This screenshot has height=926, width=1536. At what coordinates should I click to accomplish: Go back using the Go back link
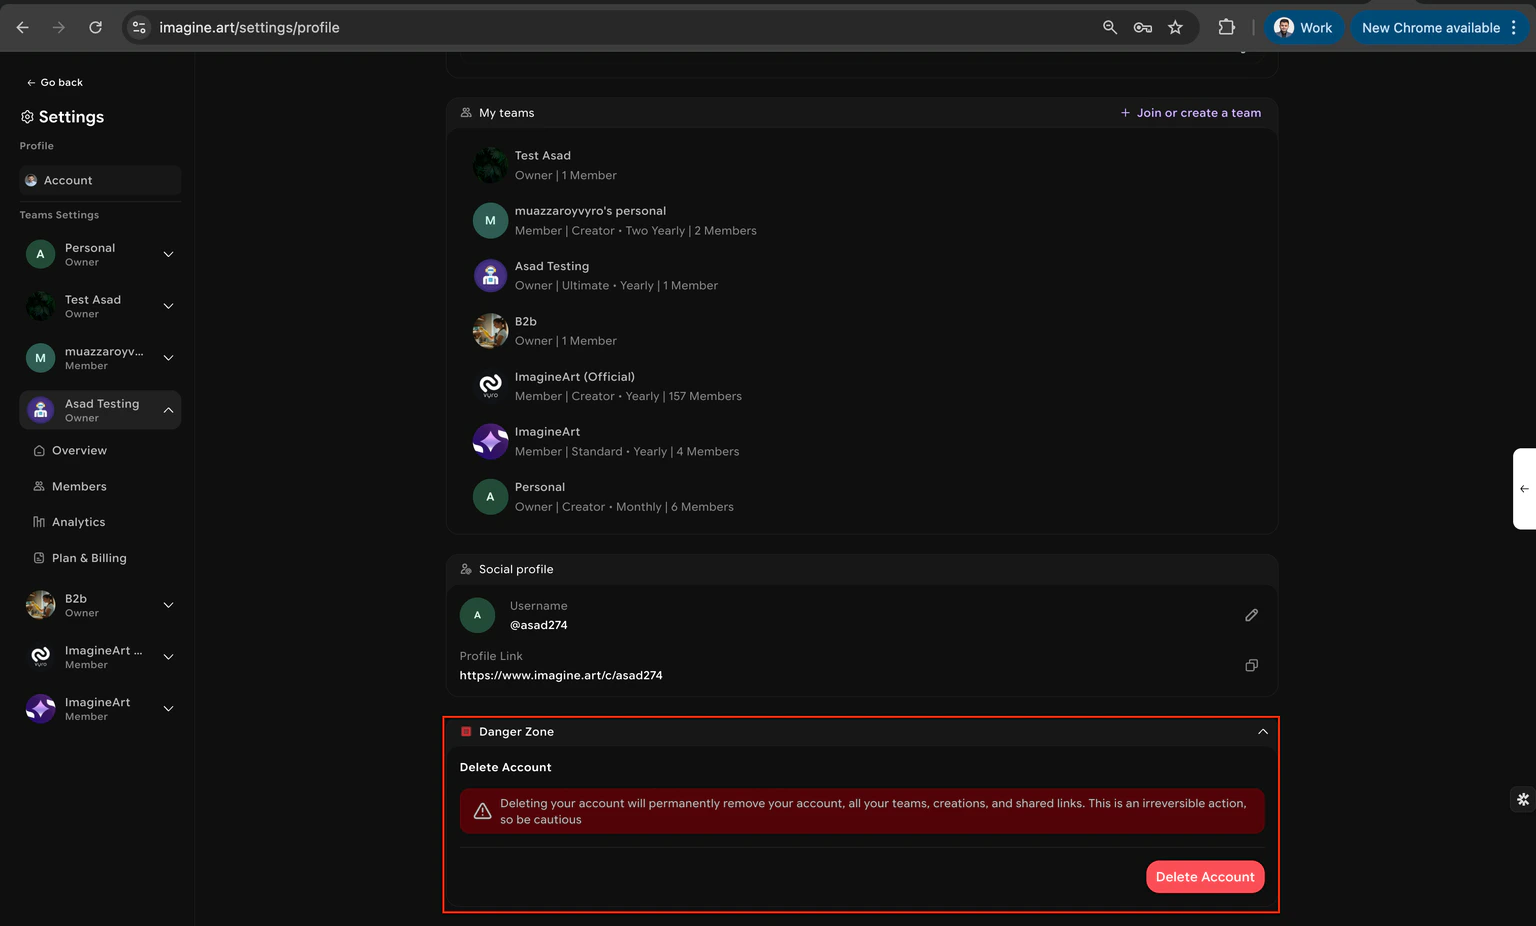click(x=54, y=82)
